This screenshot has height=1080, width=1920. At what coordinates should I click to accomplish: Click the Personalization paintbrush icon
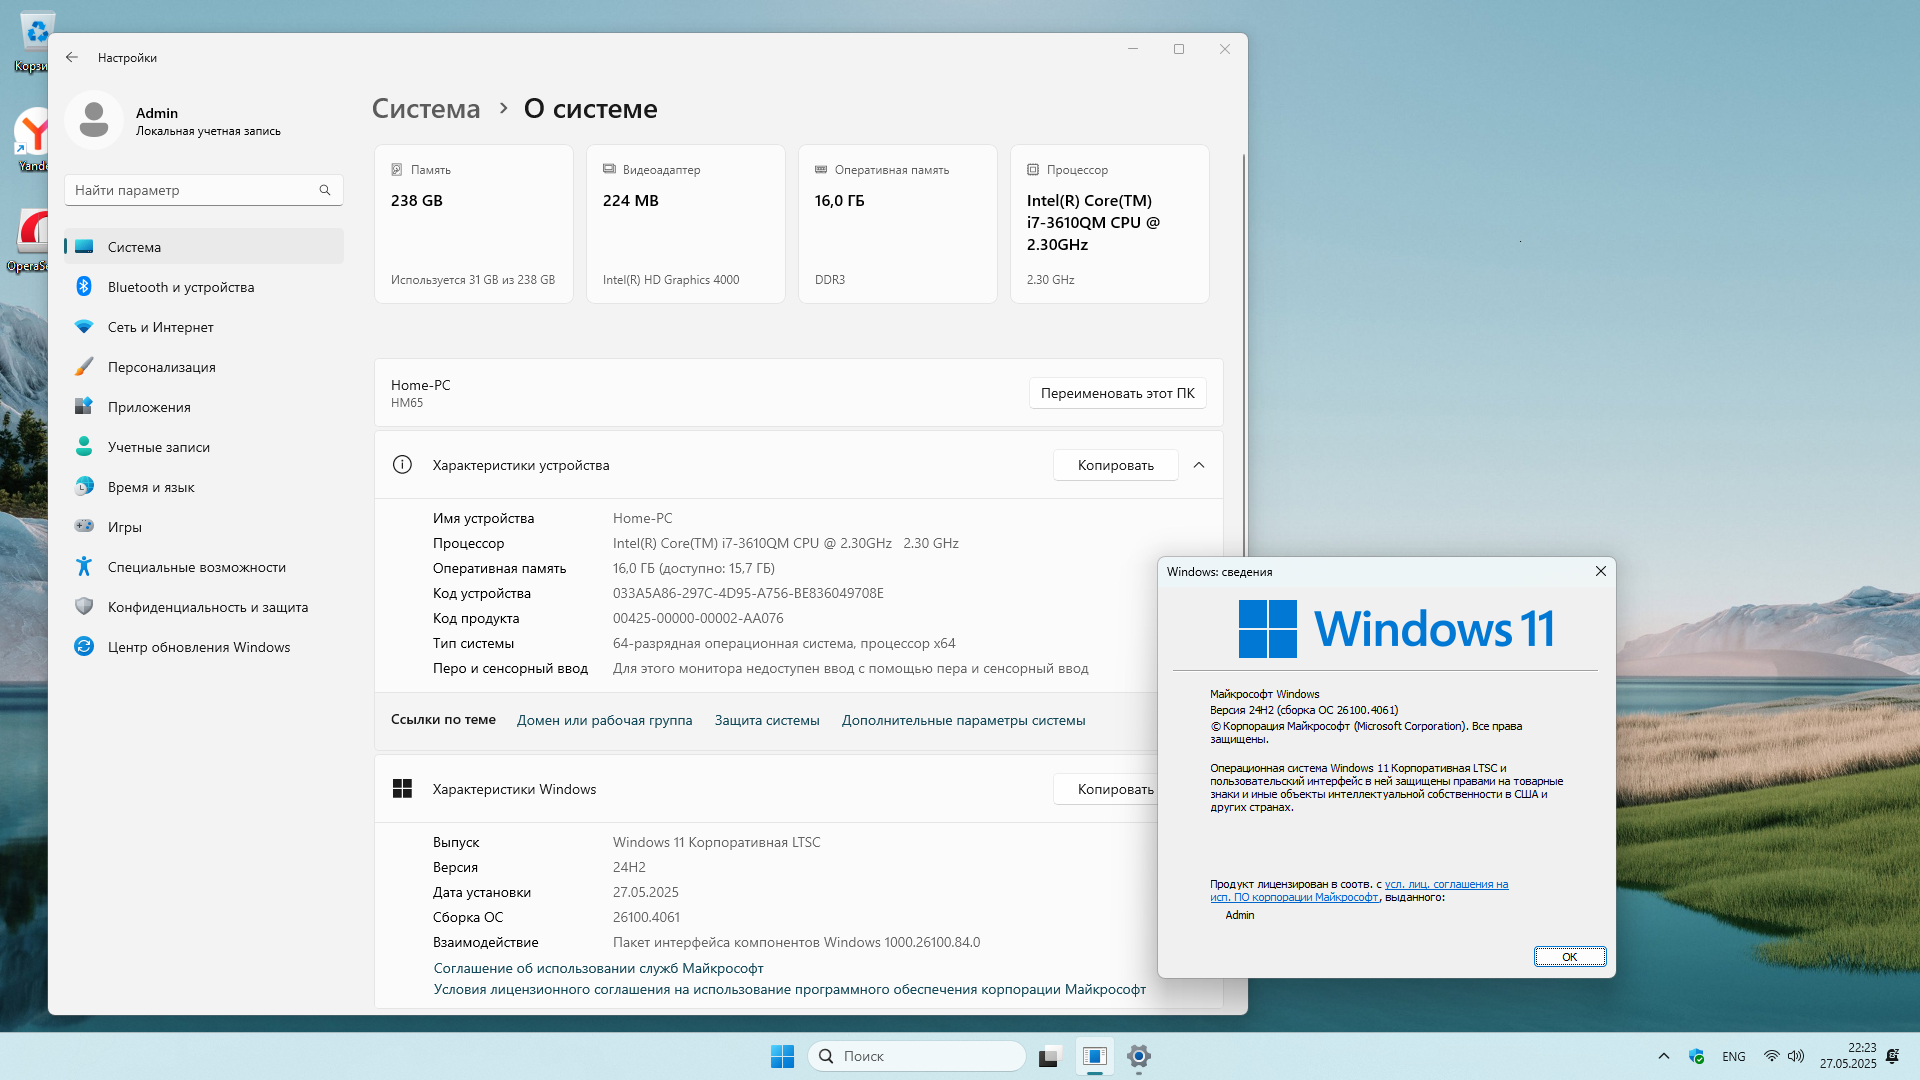[84, 367]
